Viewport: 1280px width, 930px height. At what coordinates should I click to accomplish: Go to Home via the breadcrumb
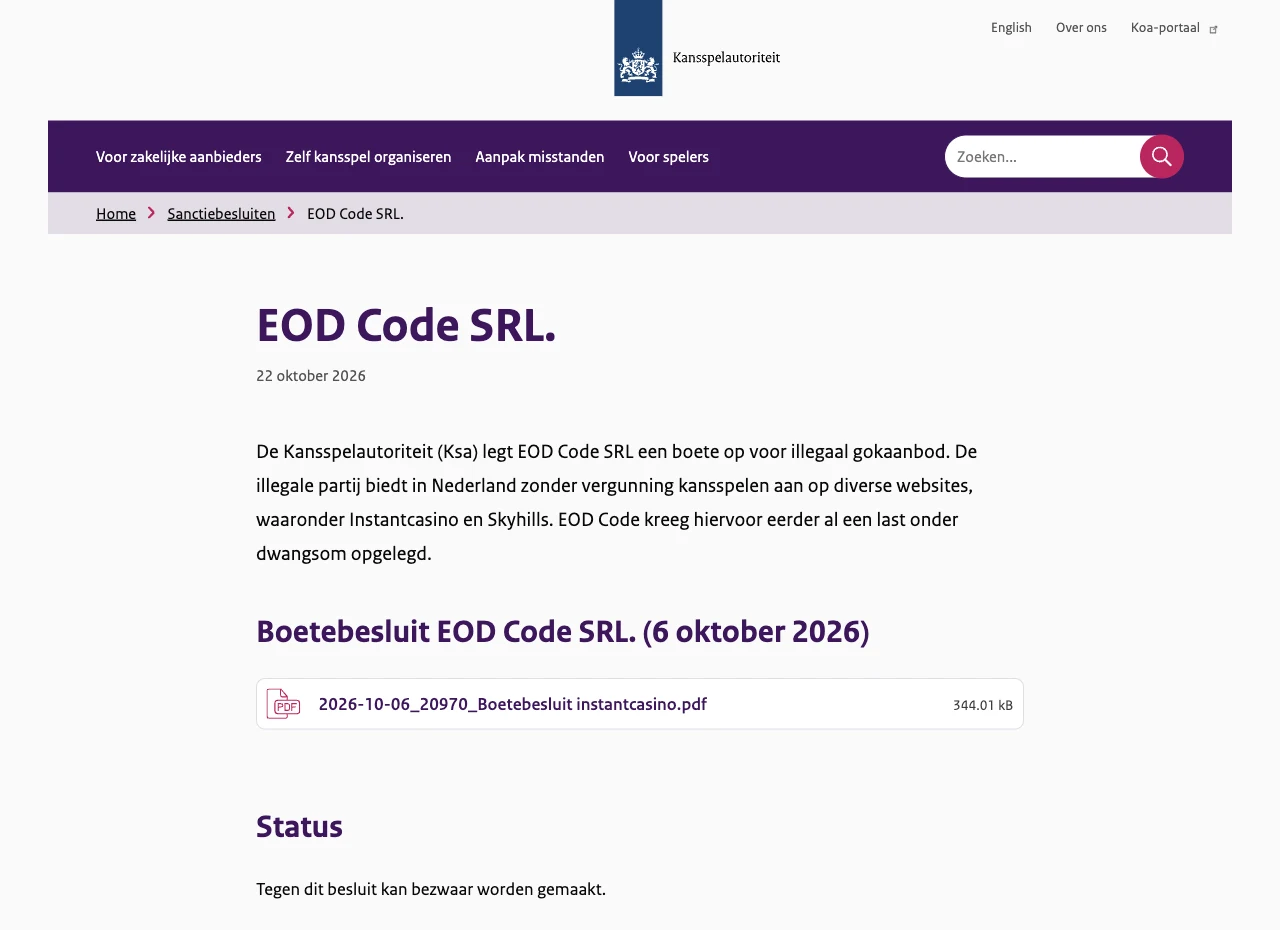pyautogui.click(x=116, y=213)
